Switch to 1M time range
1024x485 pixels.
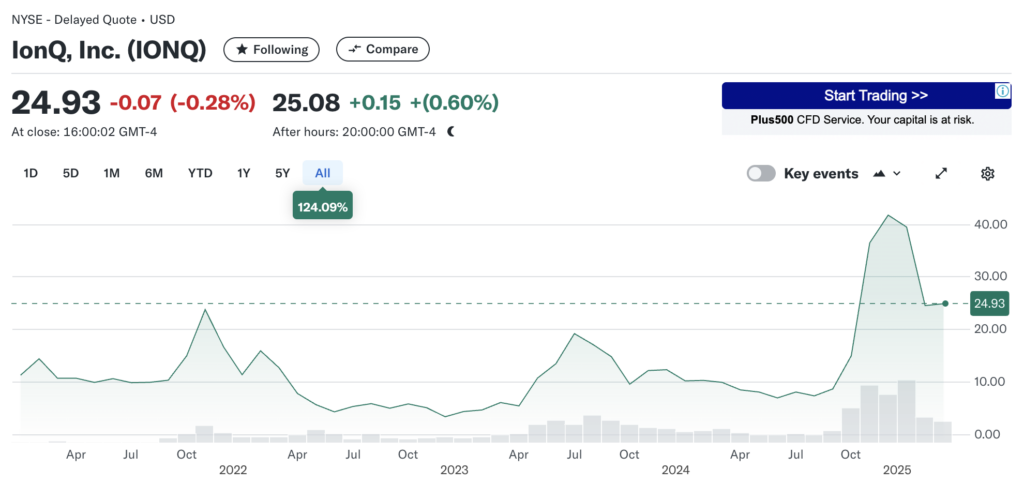[x=111, y=173]
